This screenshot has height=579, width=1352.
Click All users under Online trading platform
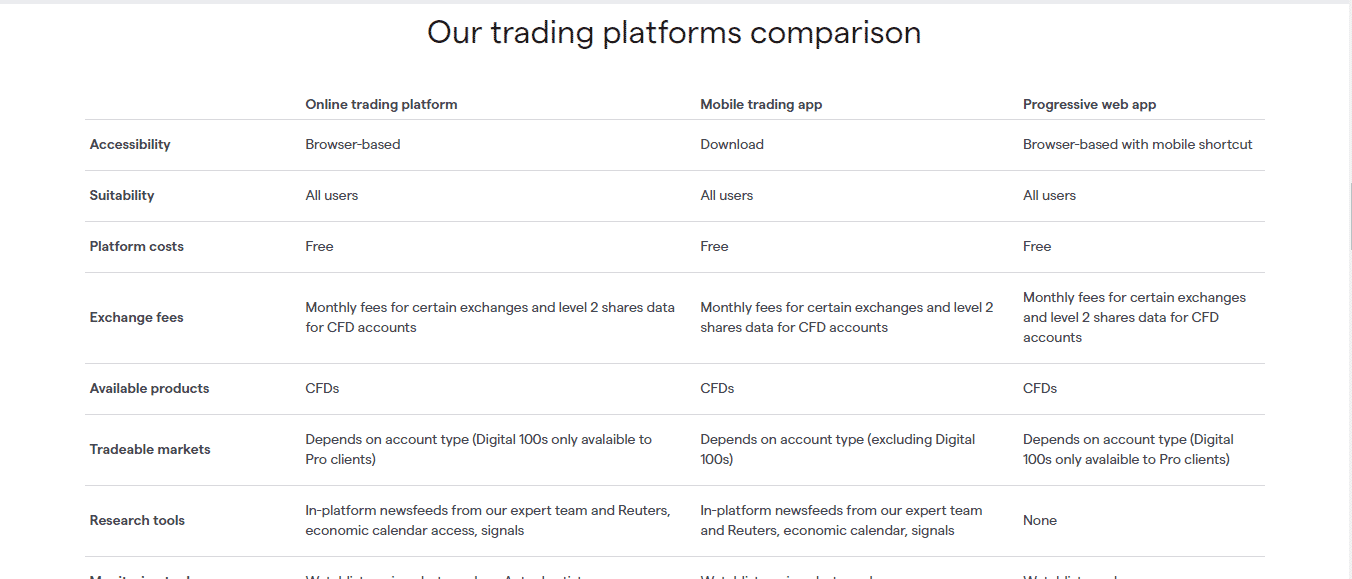(332, 195)
